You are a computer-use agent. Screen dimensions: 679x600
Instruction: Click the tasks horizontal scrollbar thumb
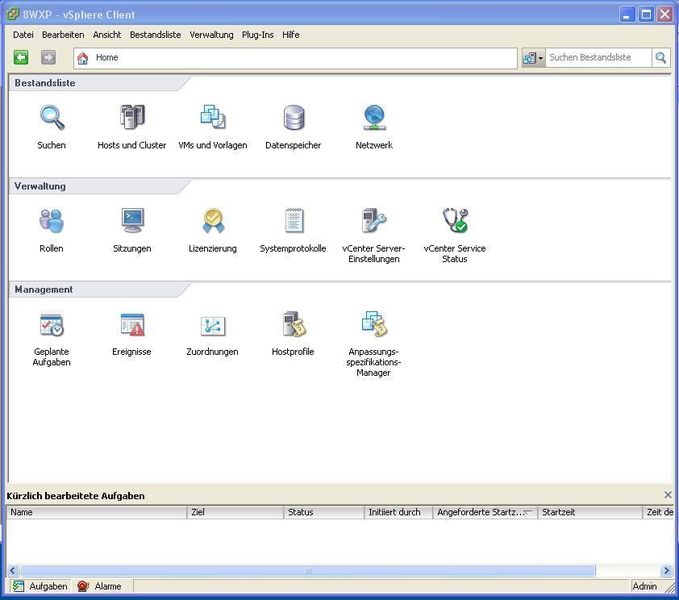(308, 571)
